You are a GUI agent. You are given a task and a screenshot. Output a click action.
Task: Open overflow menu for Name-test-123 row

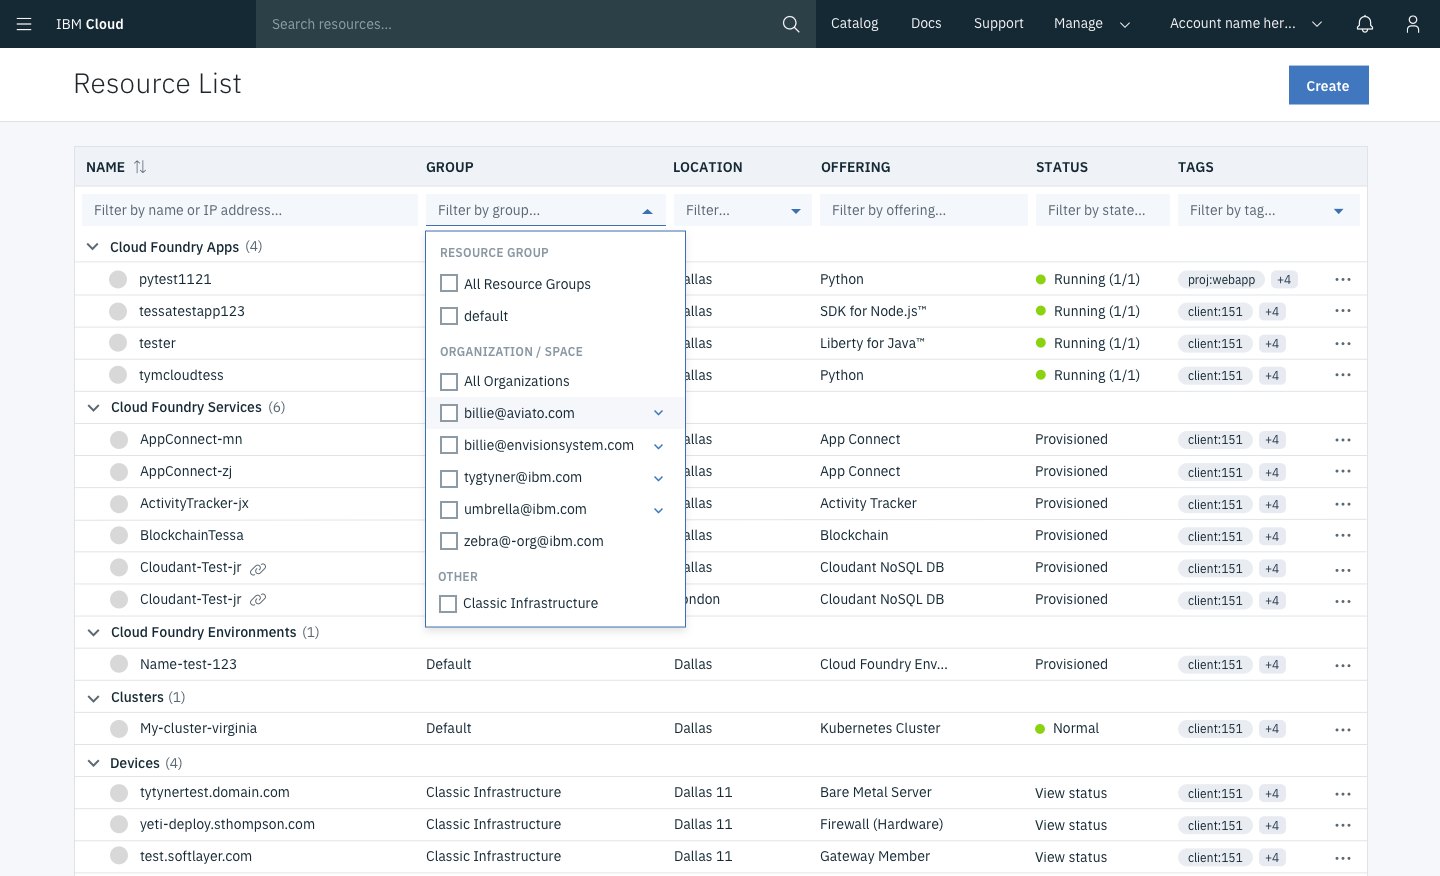1343,664
